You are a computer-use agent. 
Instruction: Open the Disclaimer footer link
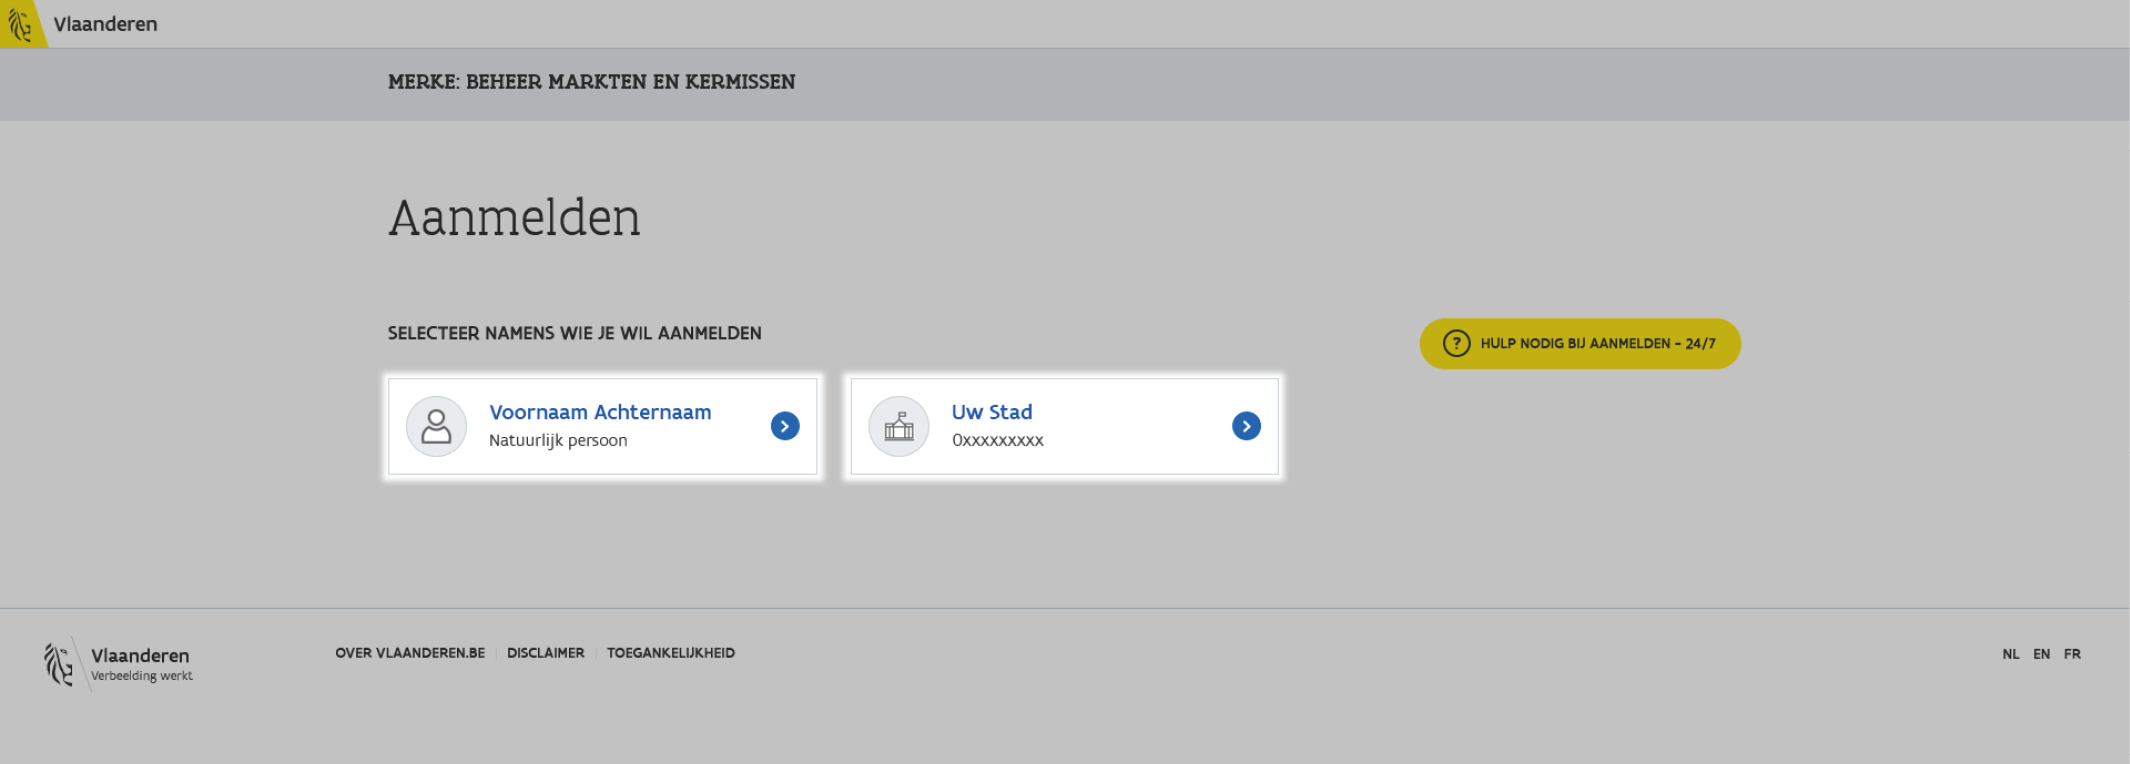[x=545, y=653]
